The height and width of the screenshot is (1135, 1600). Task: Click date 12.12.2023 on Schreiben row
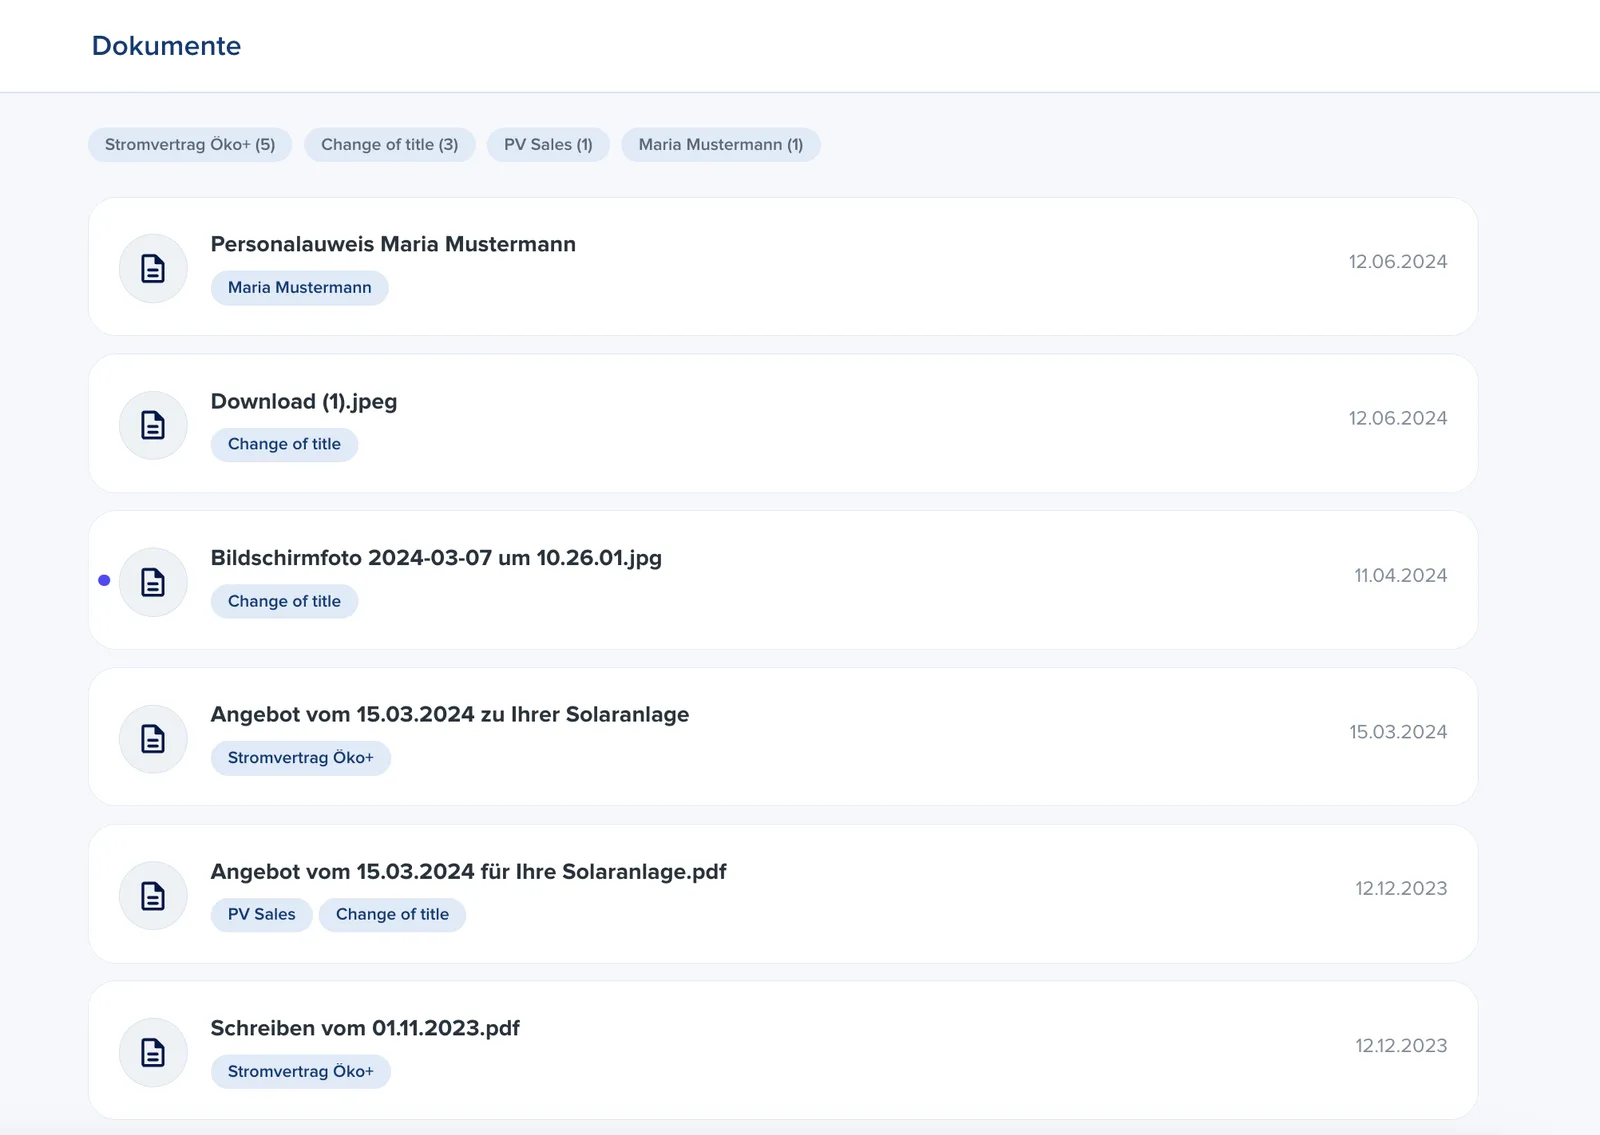point(1401,1046)
